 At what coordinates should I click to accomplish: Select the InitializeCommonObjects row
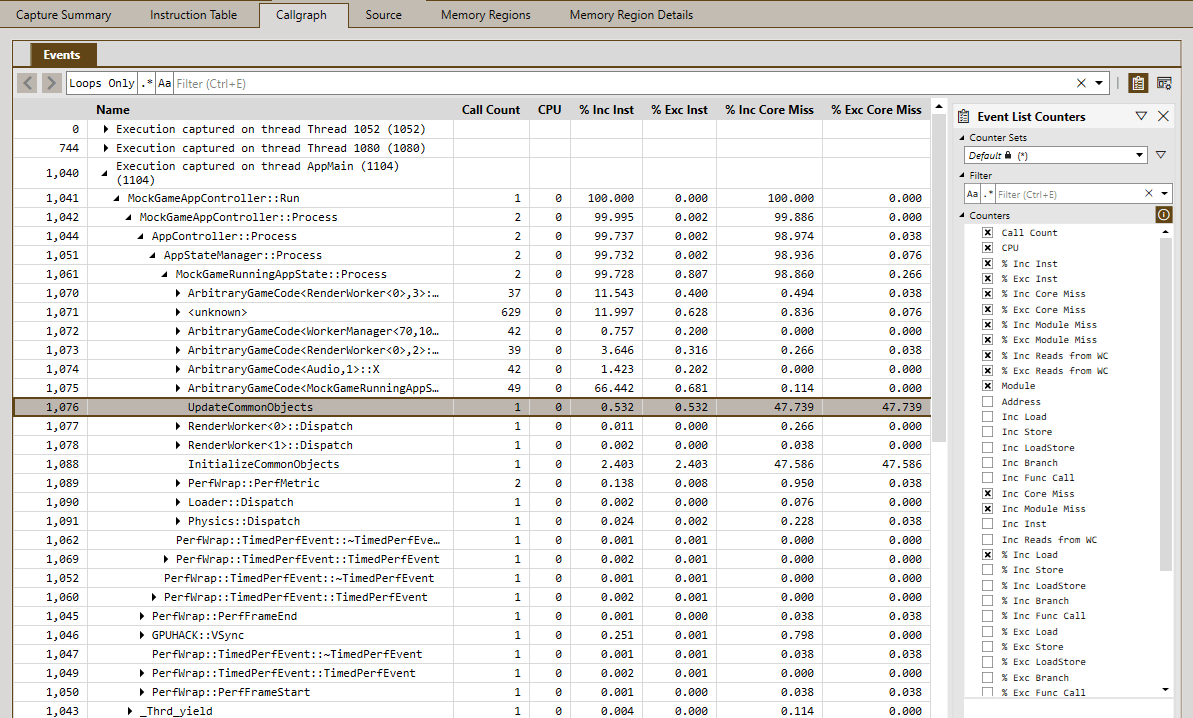pyautogui.click(x=472, y=464)
